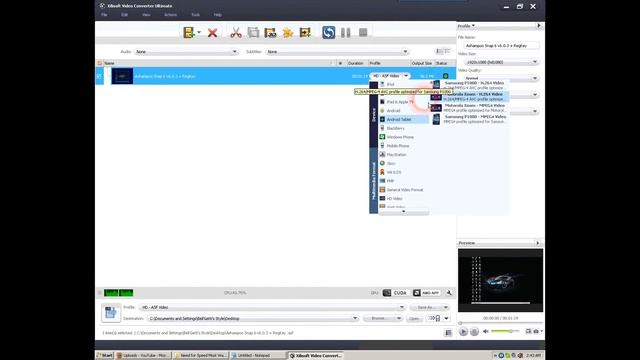Viewport: 640px width, 360px height.
Task: Click the preview seek progress bar
Action: coord(500,323)
